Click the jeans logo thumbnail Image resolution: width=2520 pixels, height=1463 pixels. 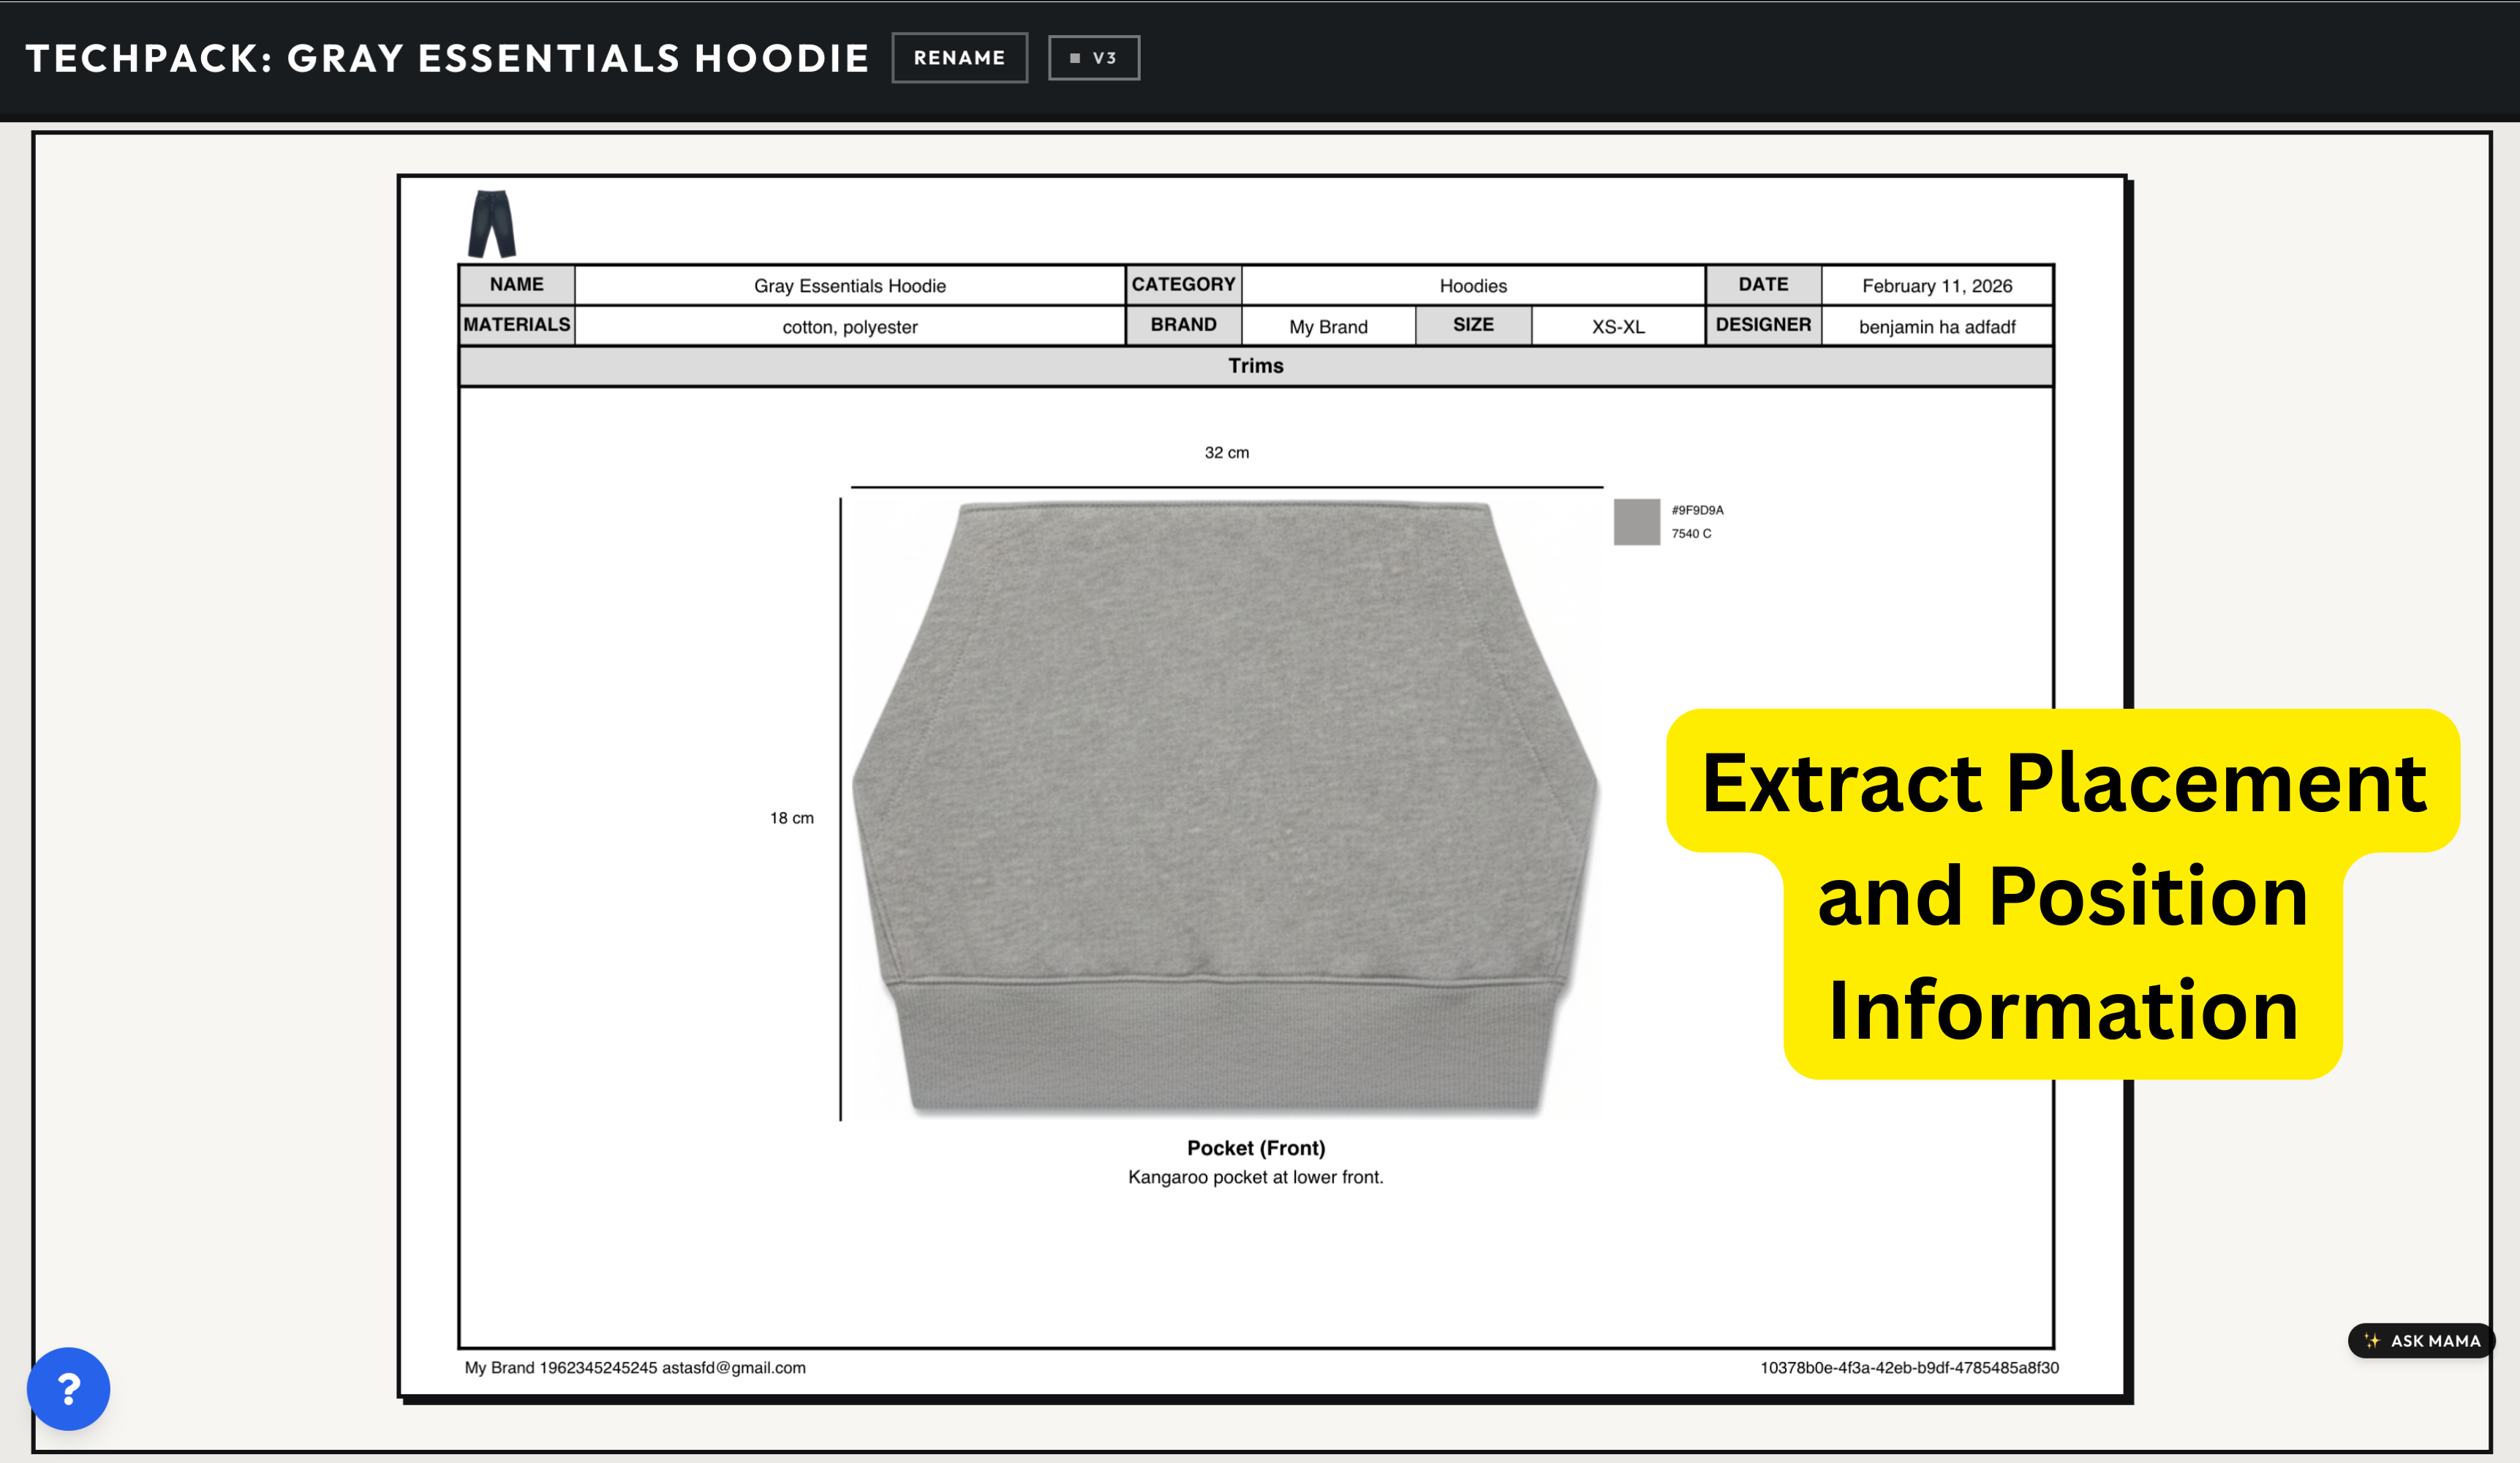click(491, 224)
